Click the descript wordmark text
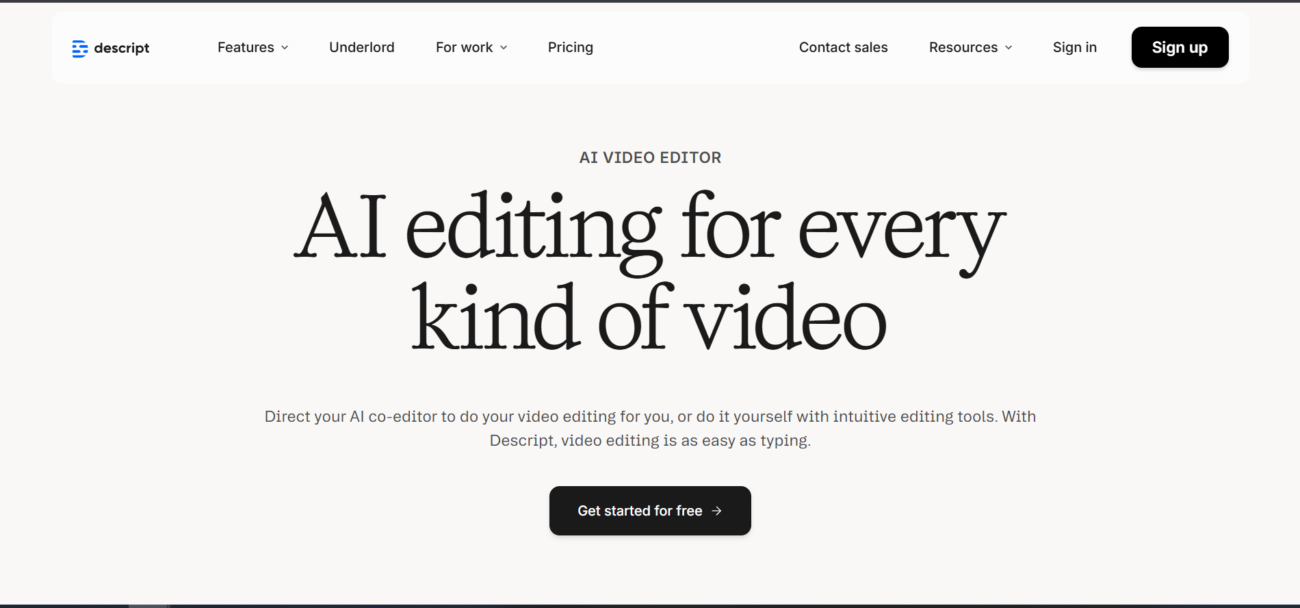 [122, 48]
